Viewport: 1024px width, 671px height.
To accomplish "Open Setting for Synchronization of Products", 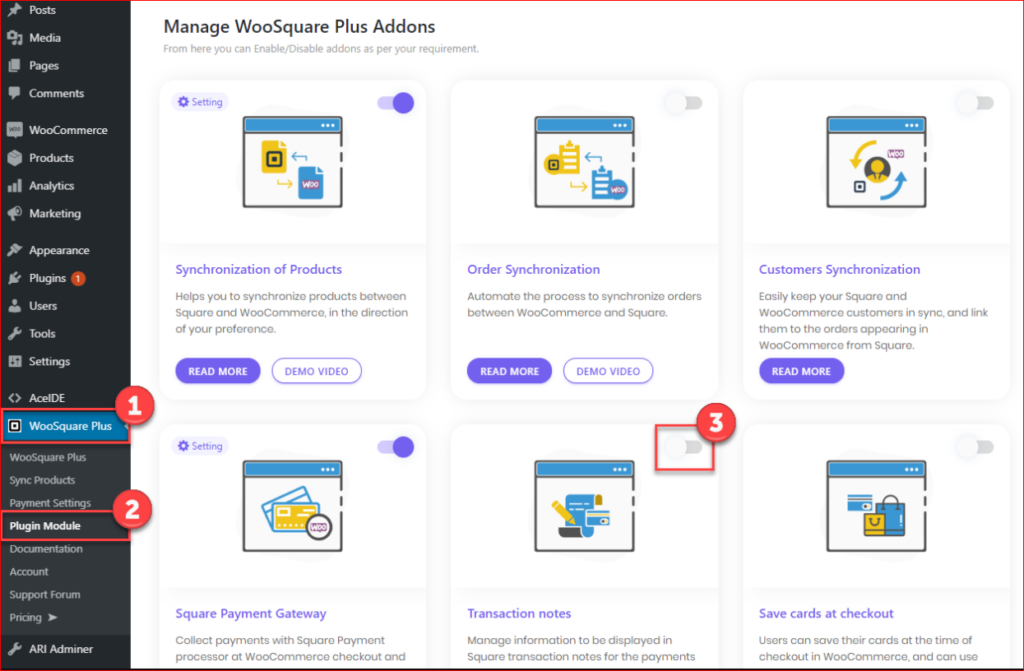I will coord(200,102).
